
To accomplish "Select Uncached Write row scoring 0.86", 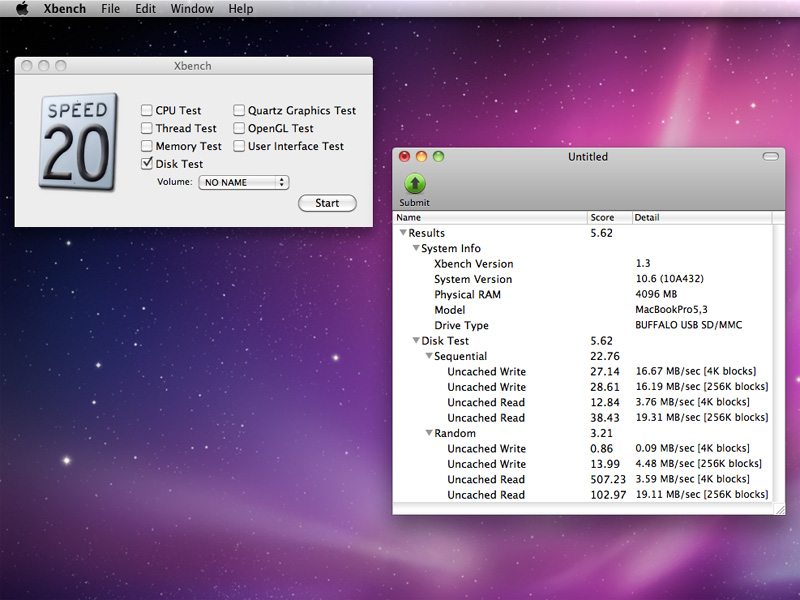I will pyautogui.click(x=583, y=448).
